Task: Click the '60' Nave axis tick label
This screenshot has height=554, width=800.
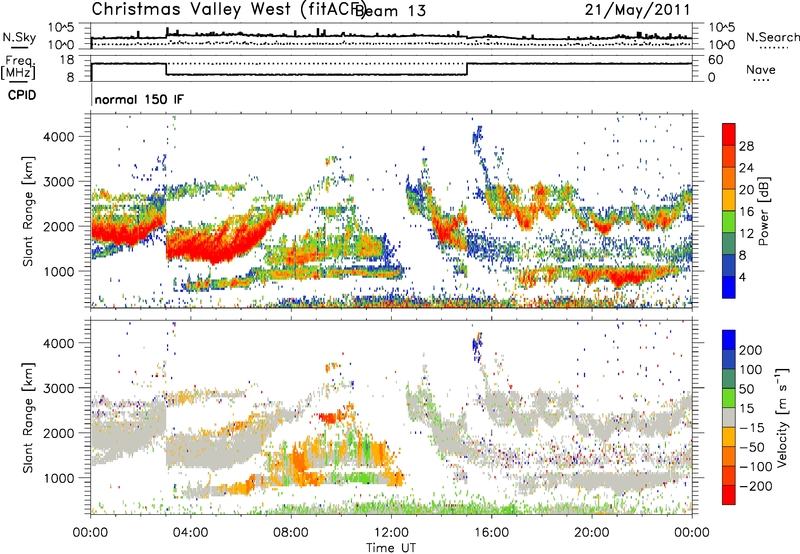Action: point(716,60)
